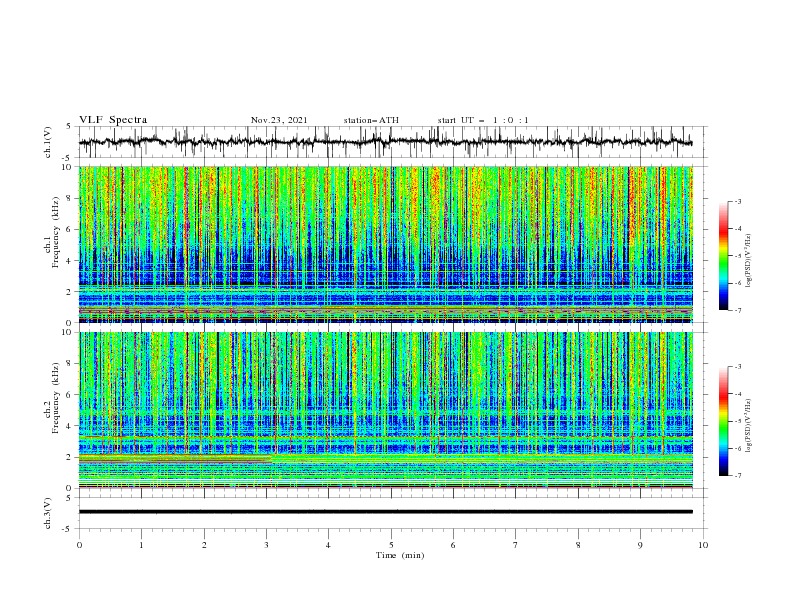Click the "4" kHz tick on ch.1 spectrogram
Screen dimensions: 792x612
pyautogui.click(x=70, y=261)
